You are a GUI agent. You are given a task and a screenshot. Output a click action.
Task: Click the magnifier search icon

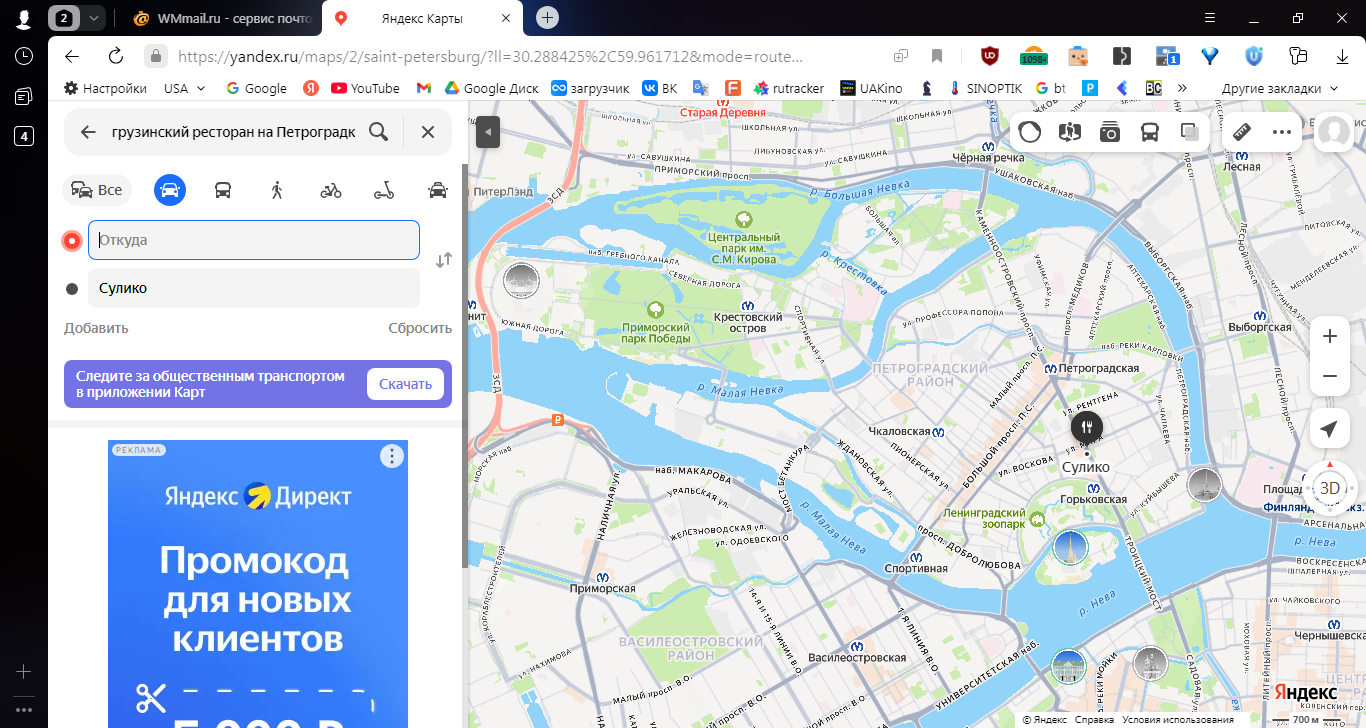[378, 132]
